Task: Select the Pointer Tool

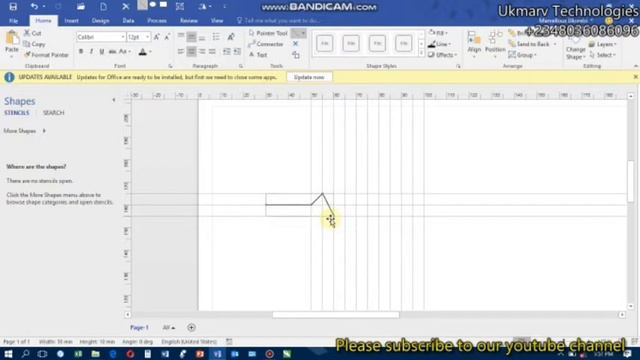Action: 268,33
